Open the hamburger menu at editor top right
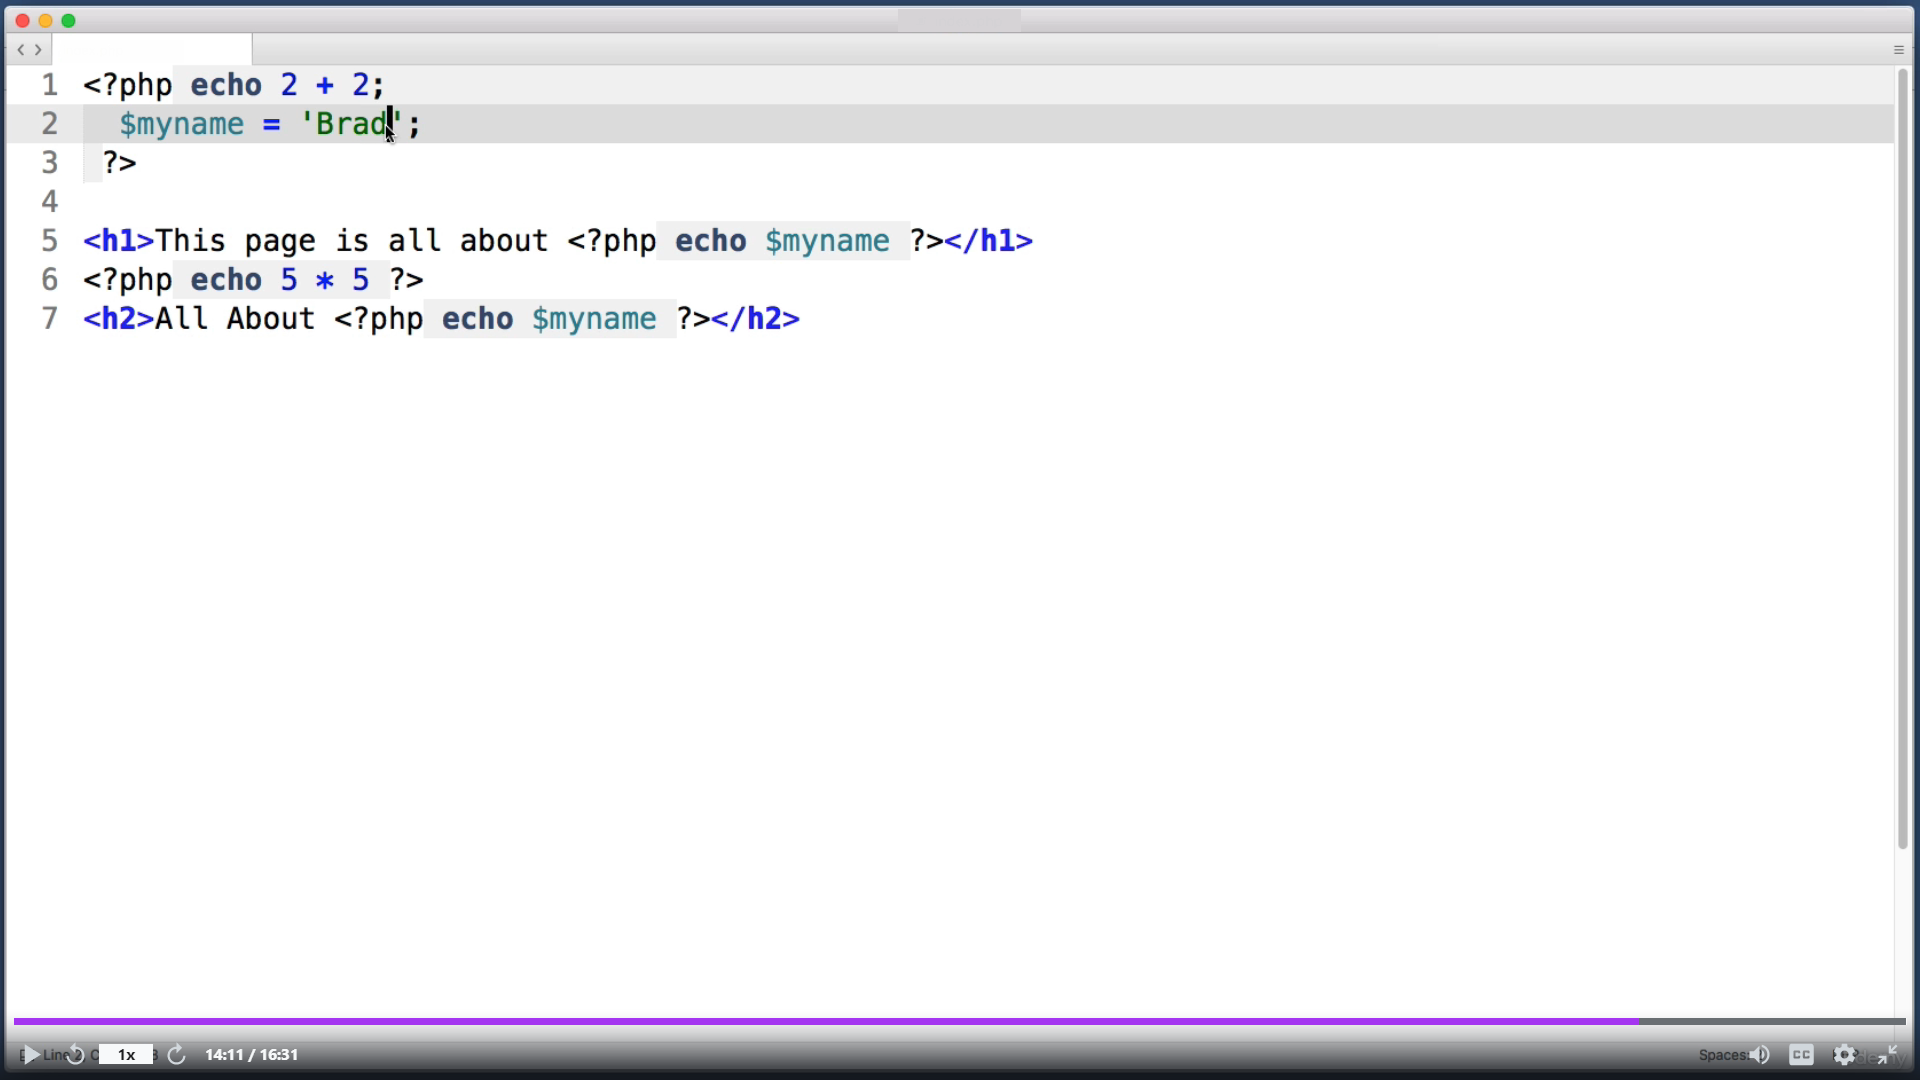 coord(1898,49)
